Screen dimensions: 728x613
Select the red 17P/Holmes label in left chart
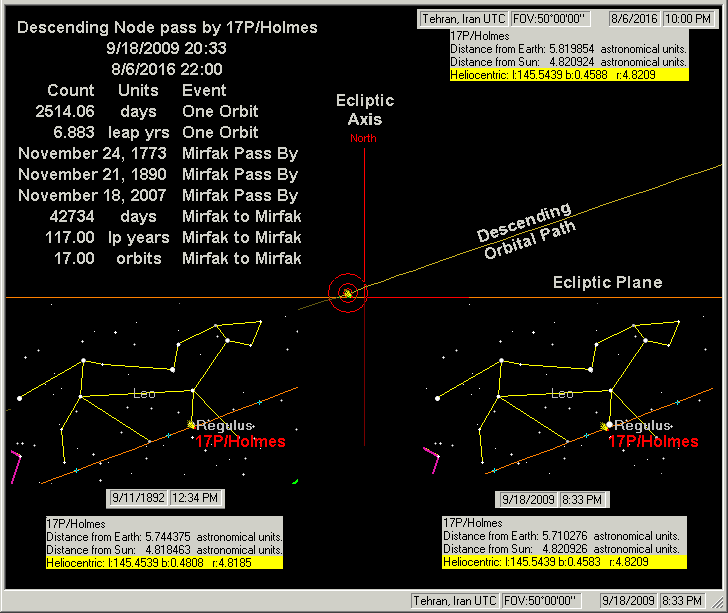pos(240,441)
